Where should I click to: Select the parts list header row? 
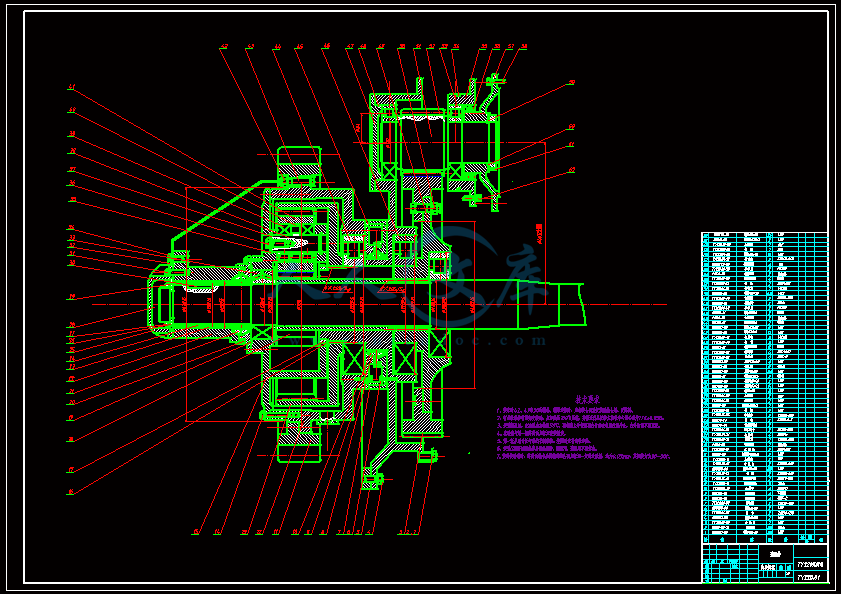click(x=765, y=539)
